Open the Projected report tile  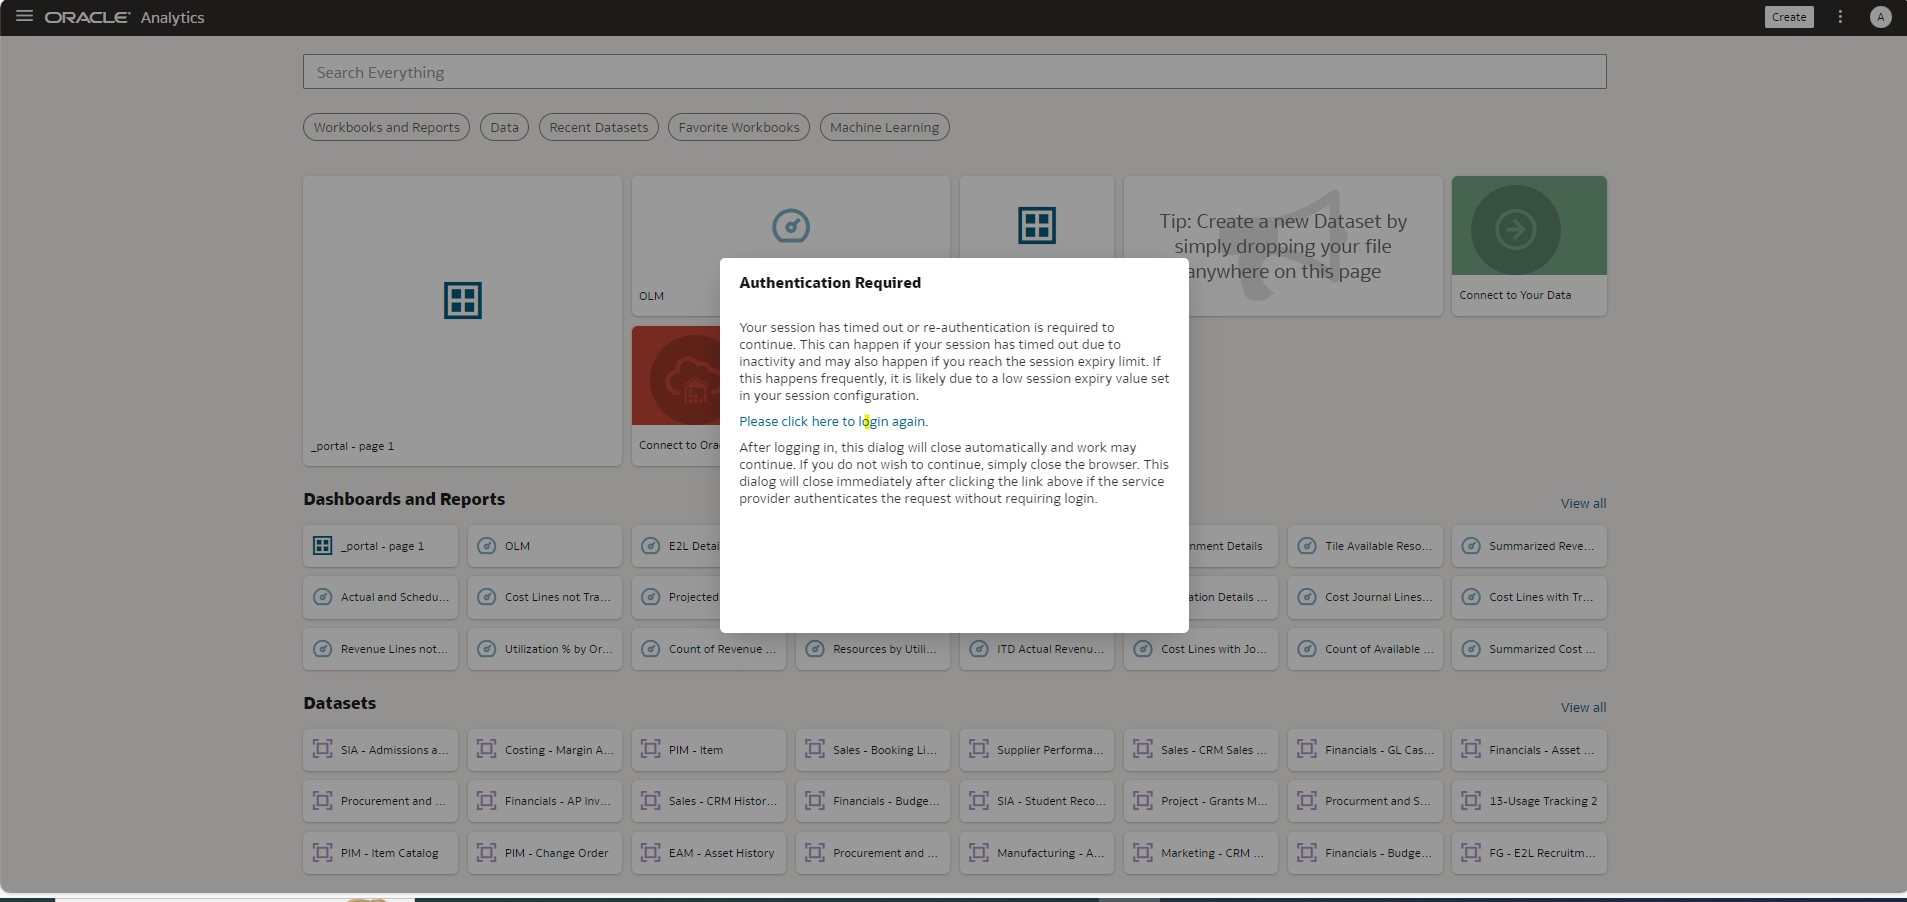676,597
